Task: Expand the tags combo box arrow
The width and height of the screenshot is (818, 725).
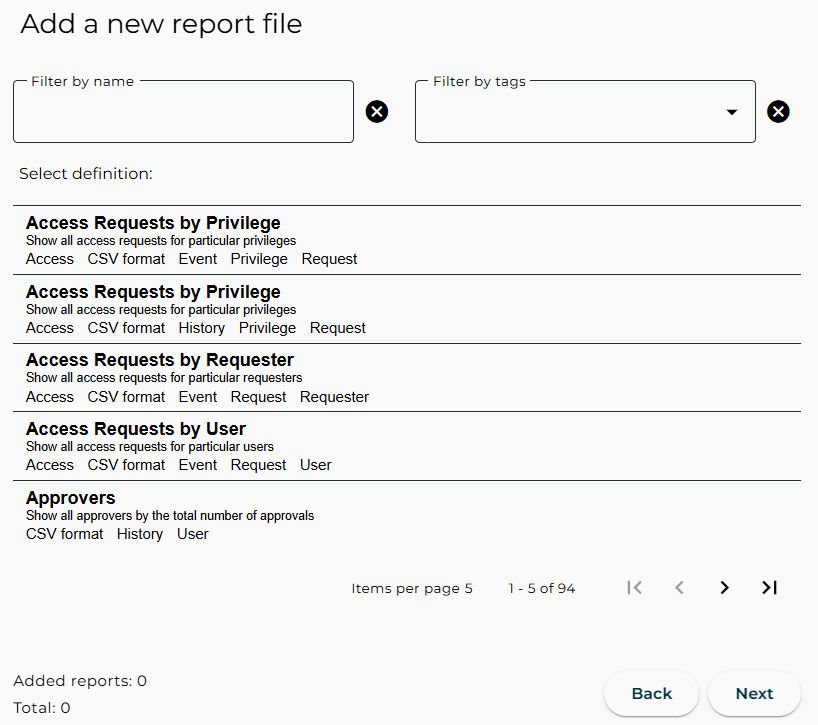Action: point(732,111)
